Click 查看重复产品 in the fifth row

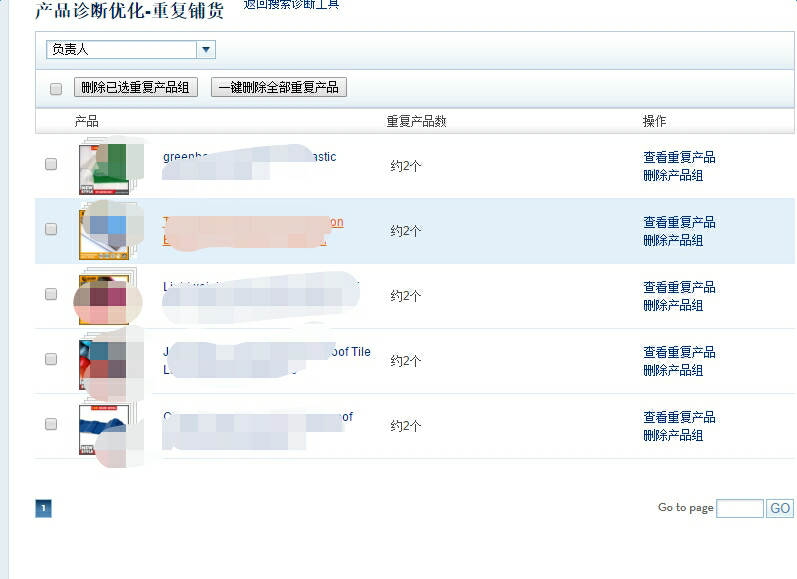pyautogui.click(x=679, y=417)
